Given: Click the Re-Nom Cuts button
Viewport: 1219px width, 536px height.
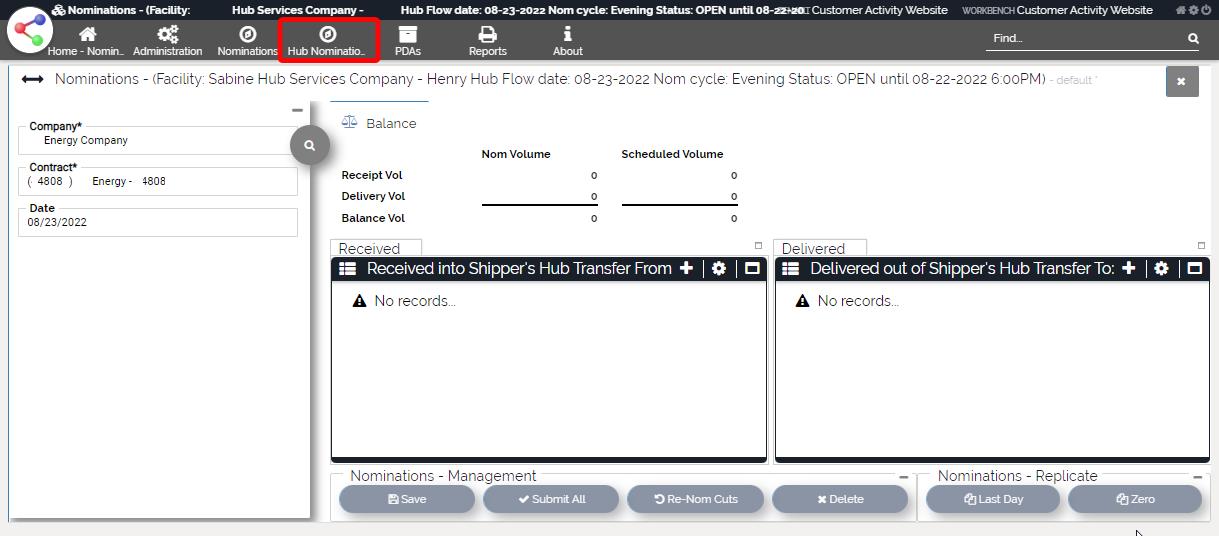Looking at the screenshot, I should point(696,499).
